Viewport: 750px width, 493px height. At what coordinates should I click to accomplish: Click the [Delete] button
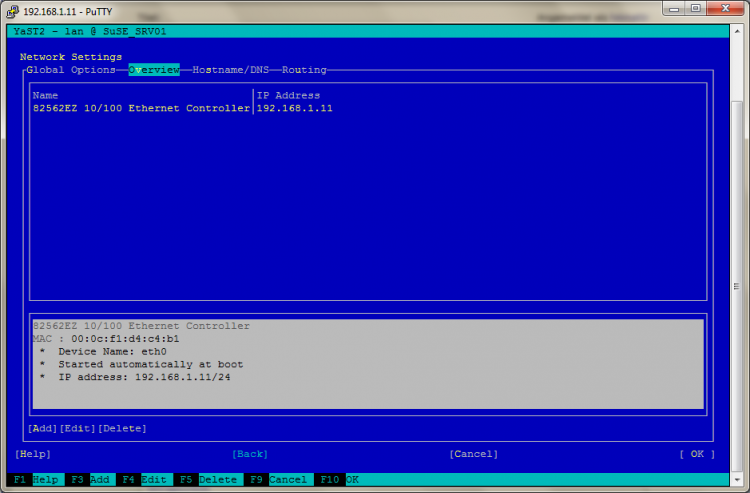(x=122, y=428)
